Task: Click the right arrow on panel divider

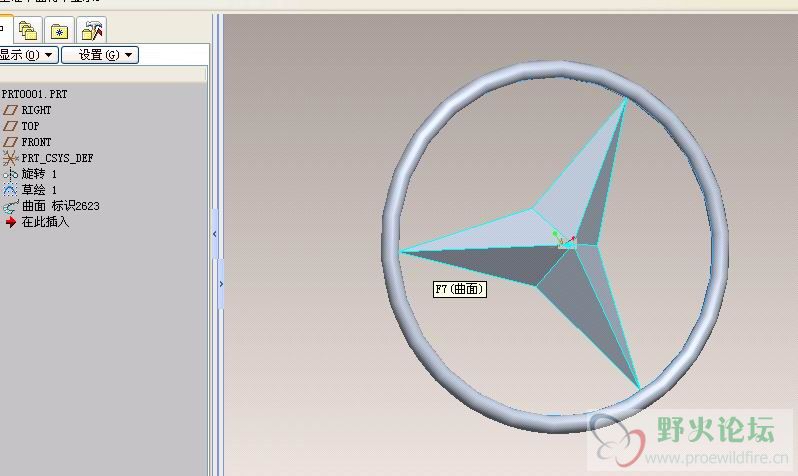Action: [x=221, y=284]
